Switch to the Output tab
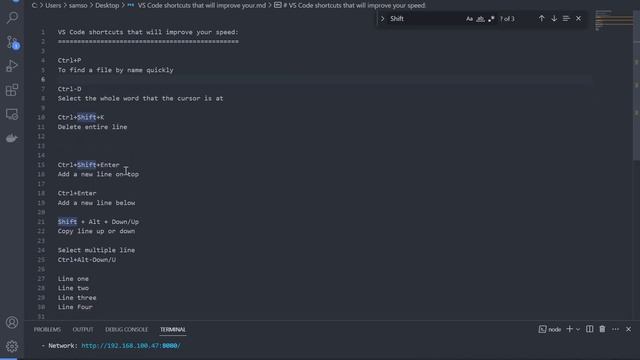The image size is (640, 360). point(83,329)
